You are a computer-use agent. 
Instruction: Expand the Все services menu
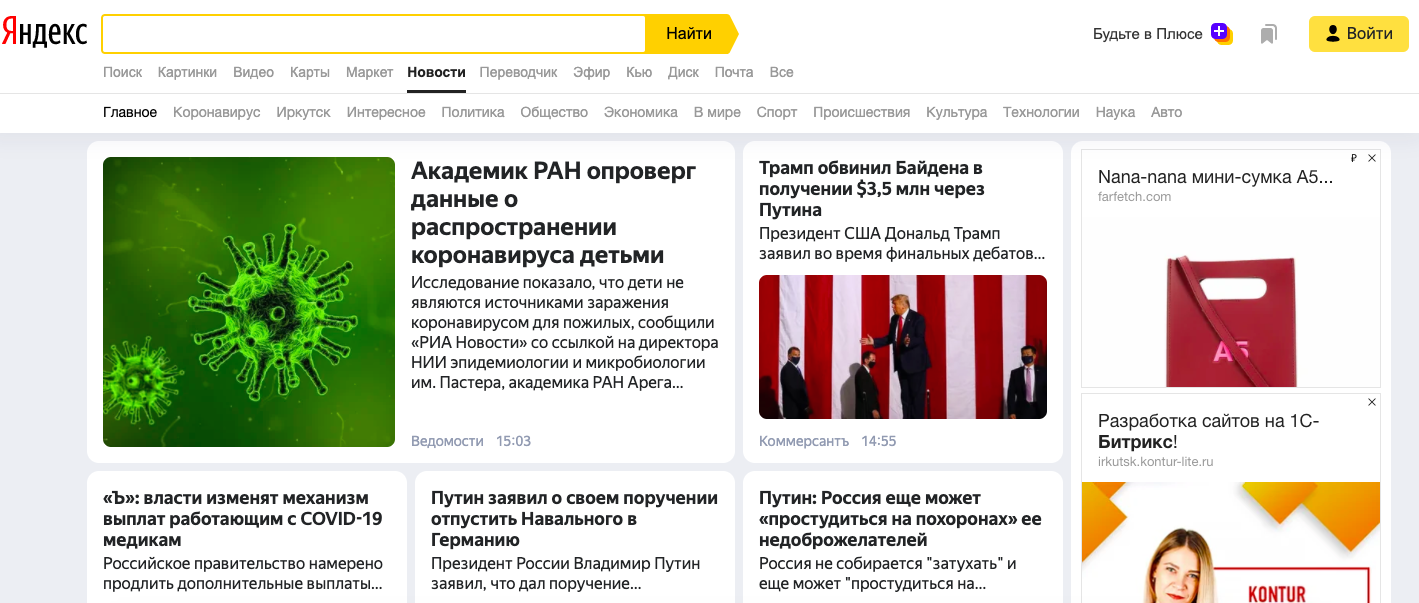point(781,72)
